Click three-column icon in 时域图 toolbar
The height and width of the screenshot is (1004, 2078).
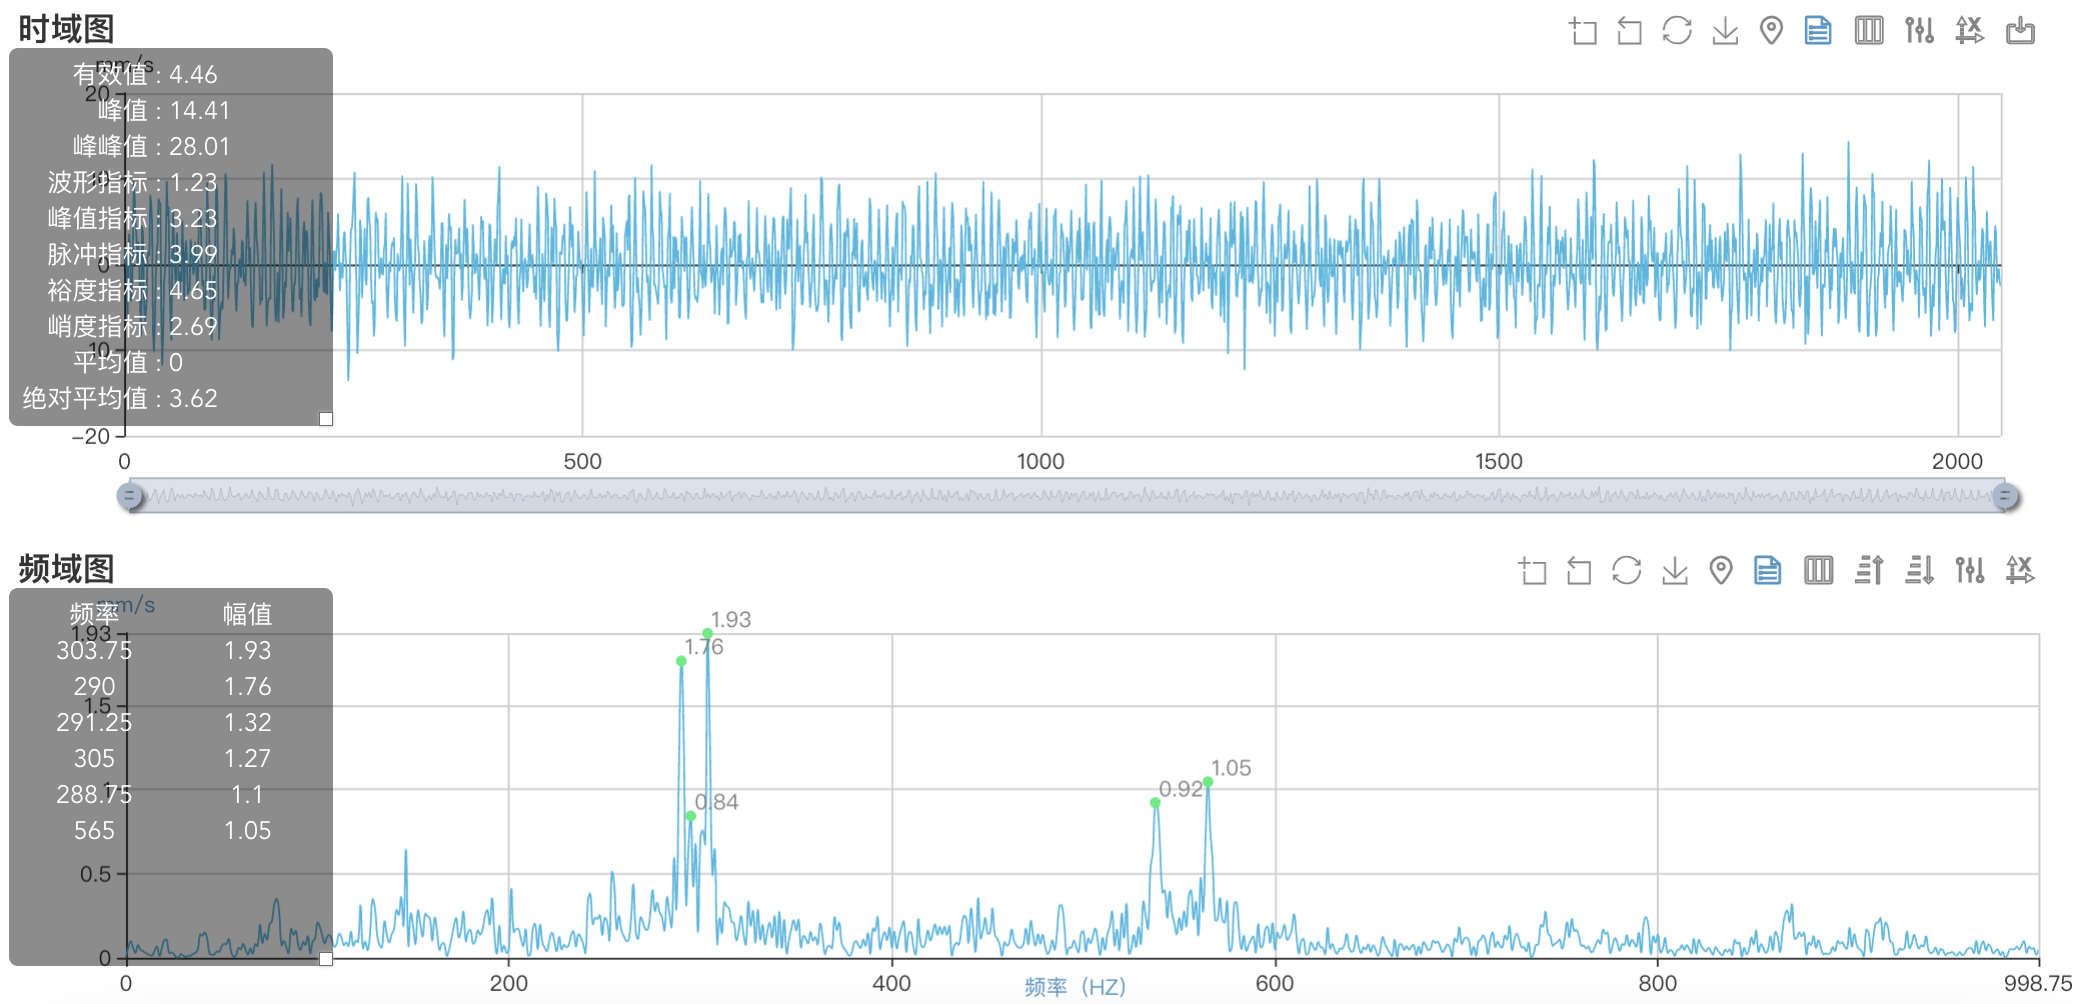1868,31
